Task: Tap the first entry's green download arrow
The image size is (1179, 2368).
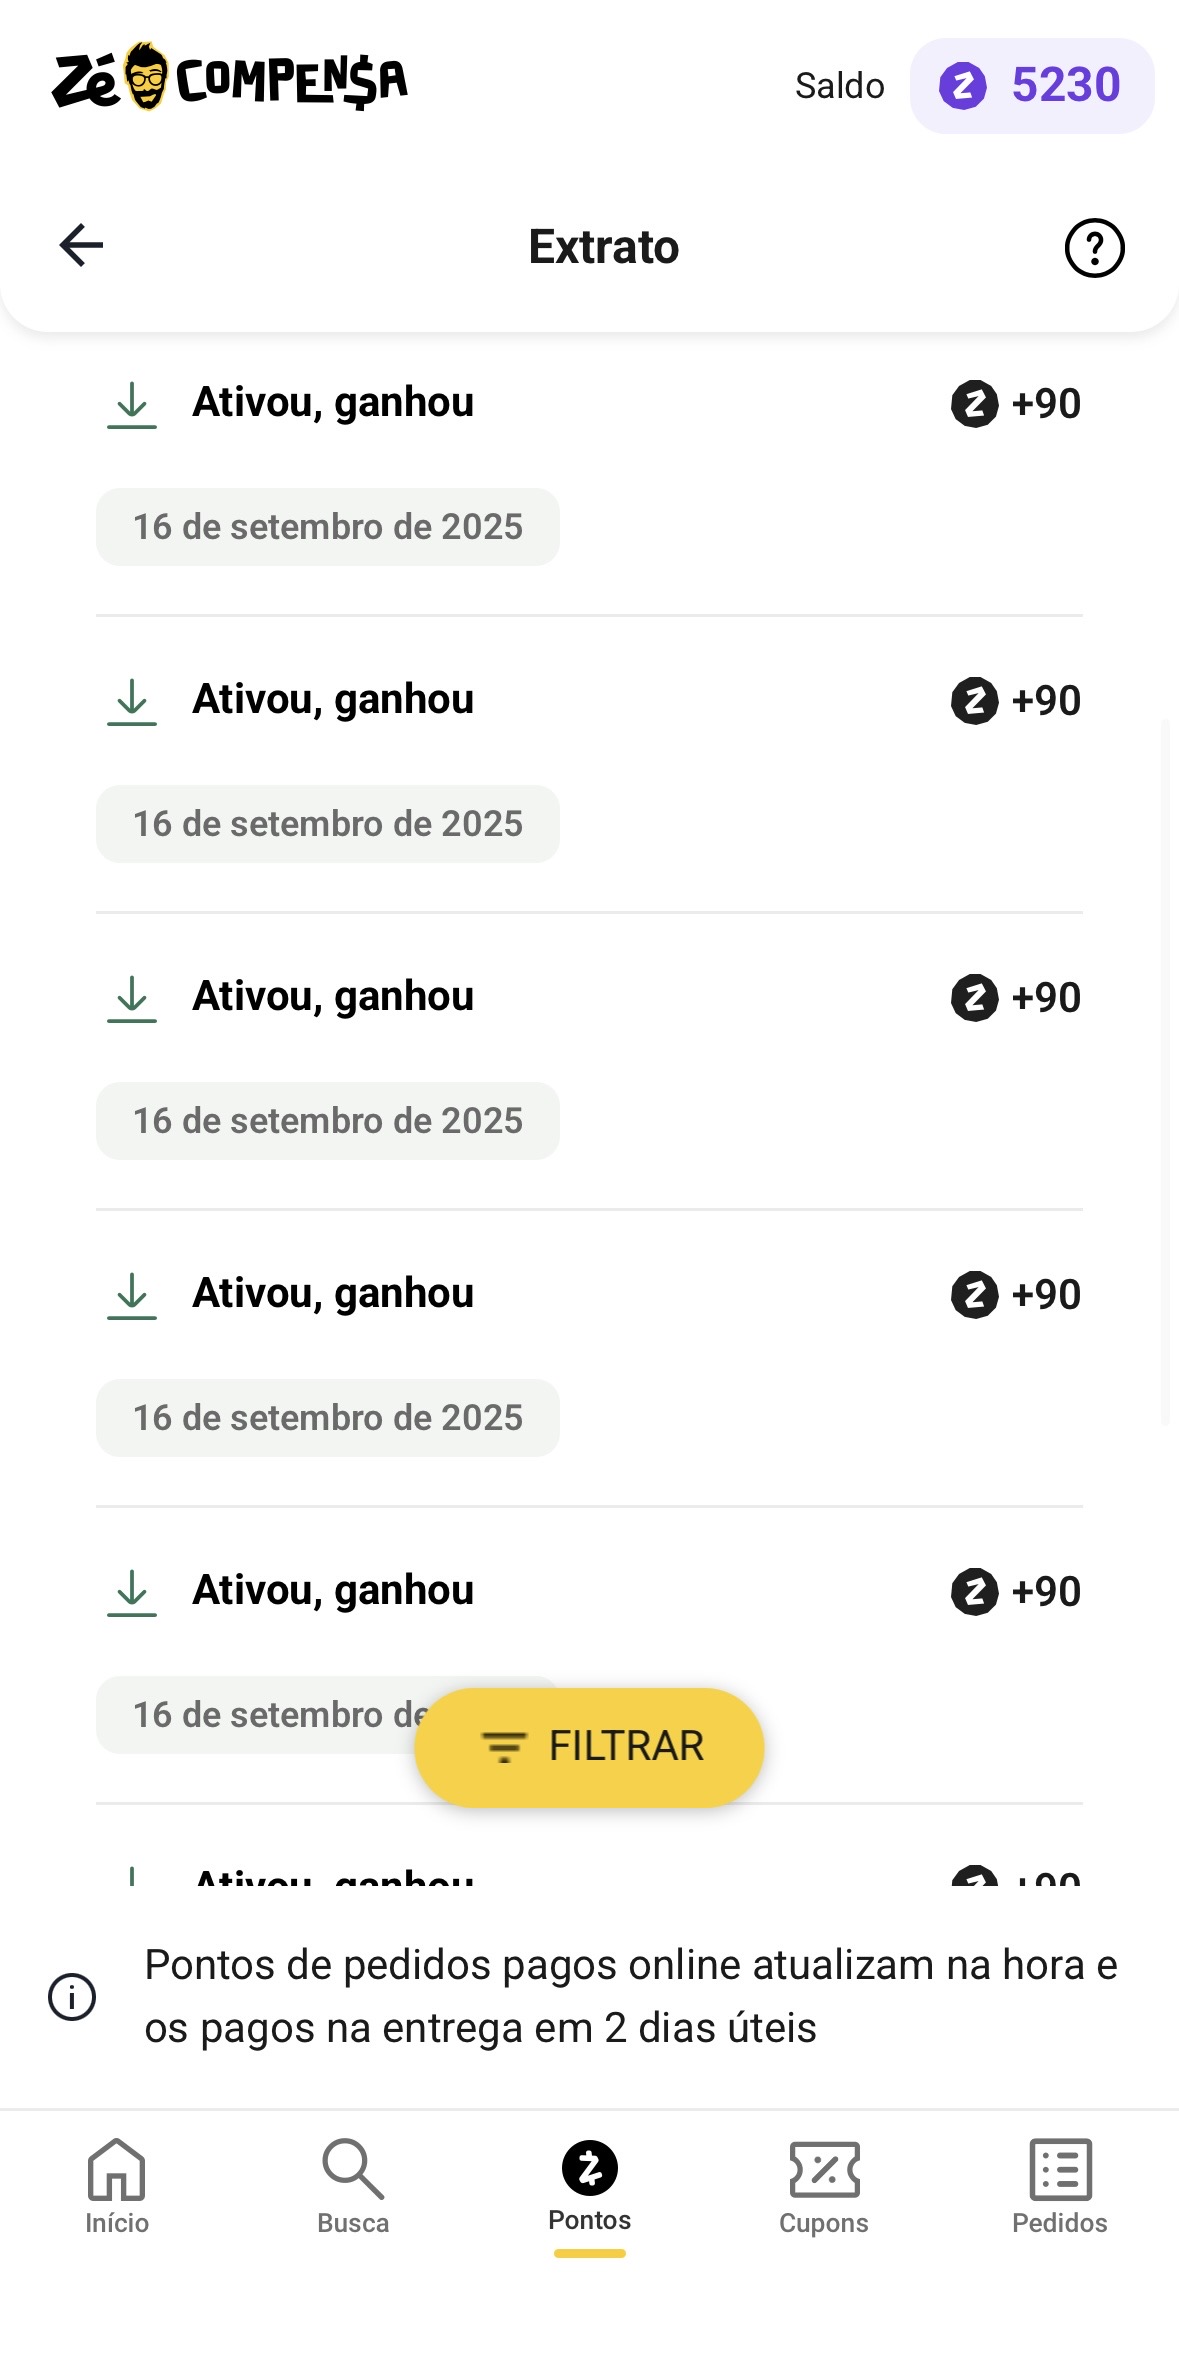Action: pos(132,404)
